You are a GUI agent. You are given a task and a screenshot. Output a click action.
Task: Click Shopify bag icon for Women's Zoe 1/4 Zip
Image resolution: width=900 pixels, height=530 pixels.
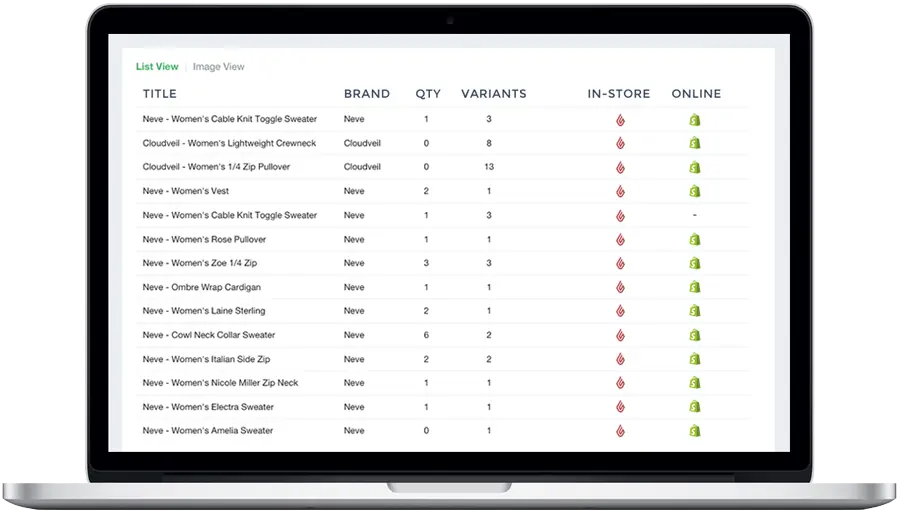pos(695,263)
